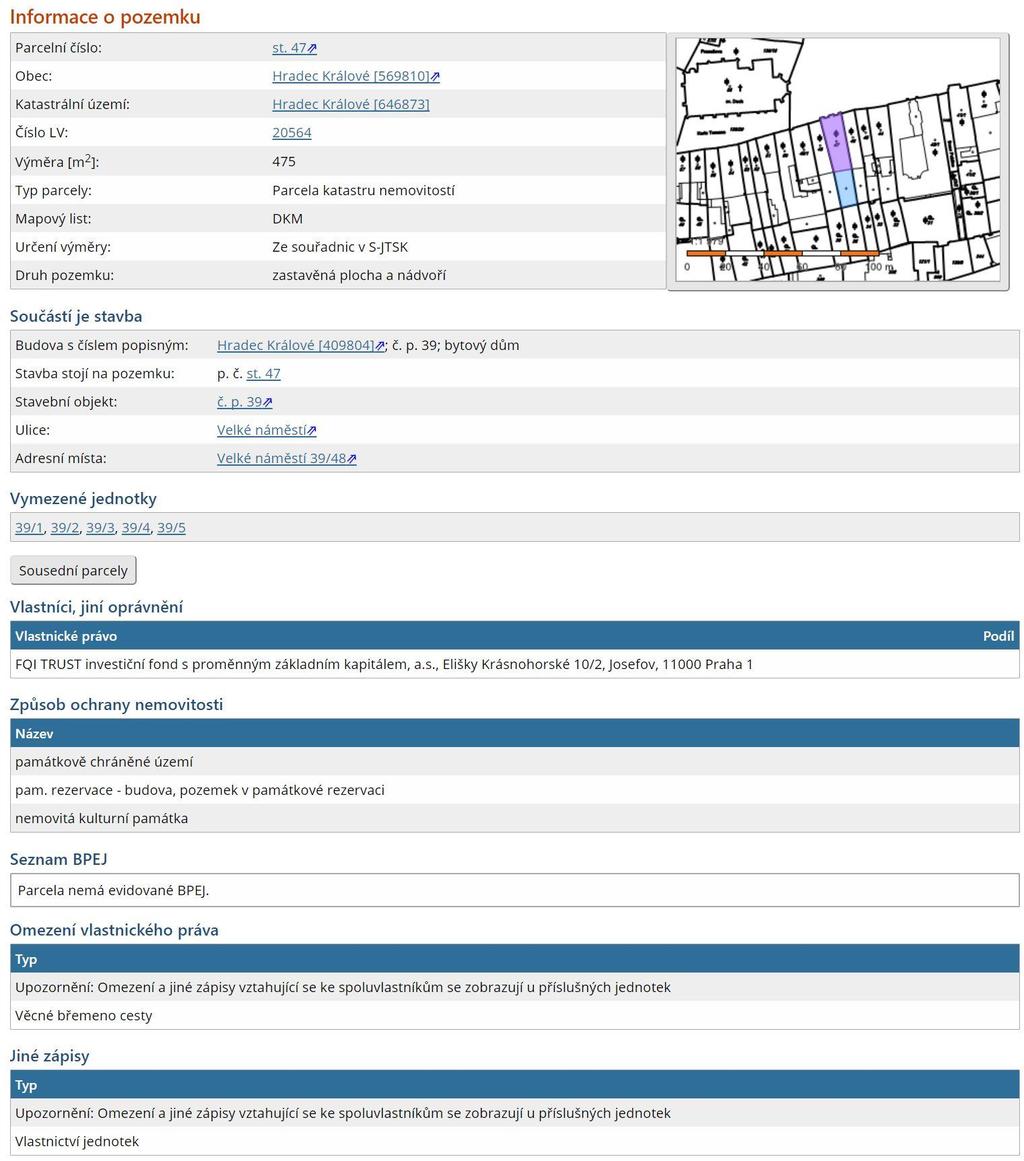This screenshot has width=1024, height=1161.
Task: Open address point Velké náměstí 39/48
Action: coord(281,458)
